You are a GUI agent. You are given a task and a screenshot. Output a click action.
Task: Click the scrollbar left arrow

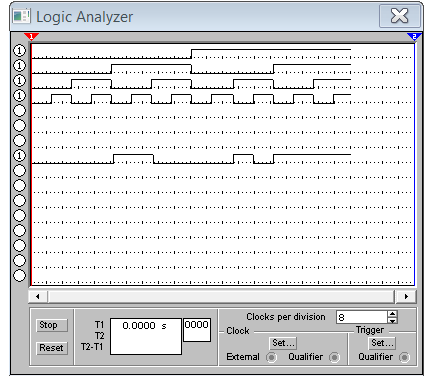(x=38, y=296)
